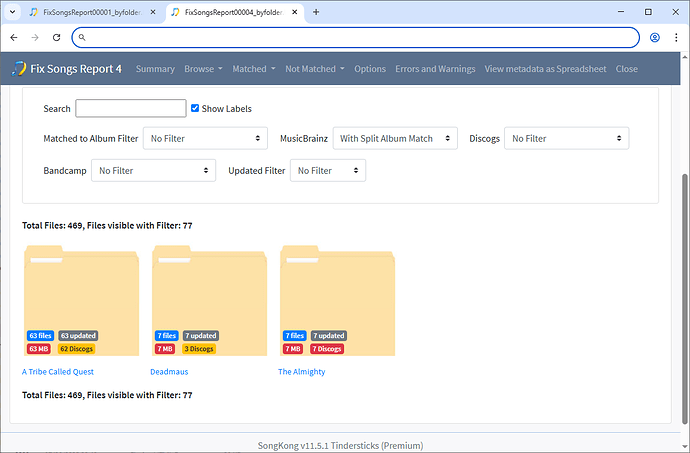
Task: Reload the page with the refresh icon
Action: 56,37
